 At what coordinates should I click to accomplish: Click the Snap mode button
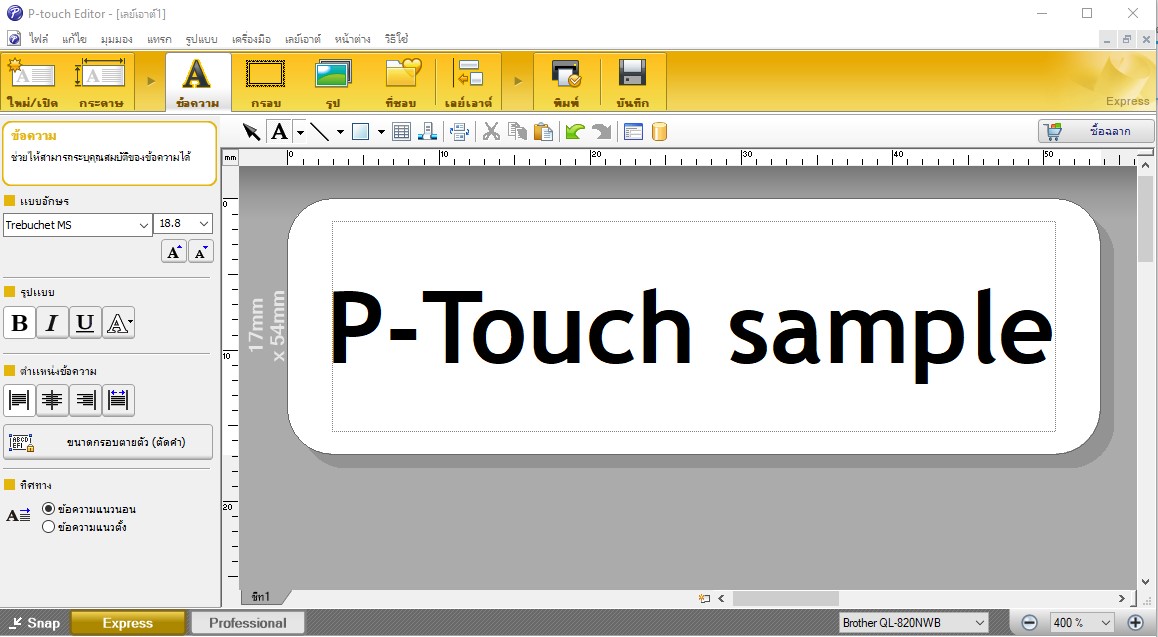tap(34, 623)
